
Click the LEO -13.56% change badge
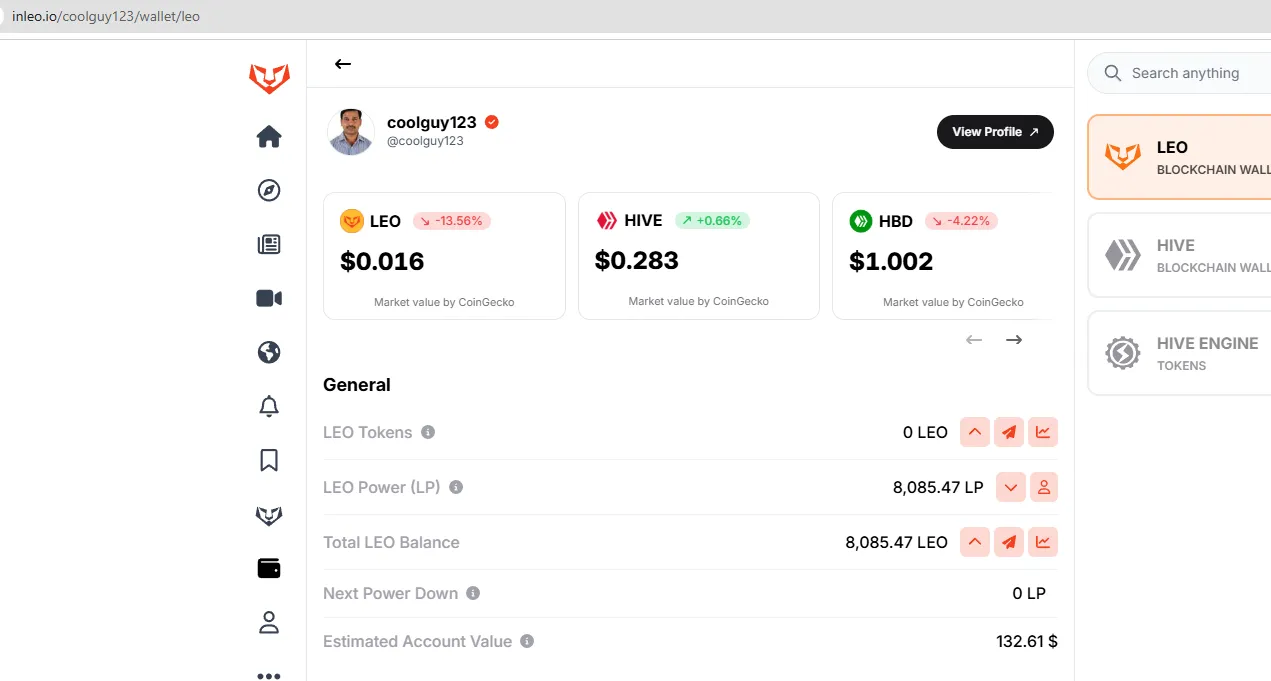(452, 221)
